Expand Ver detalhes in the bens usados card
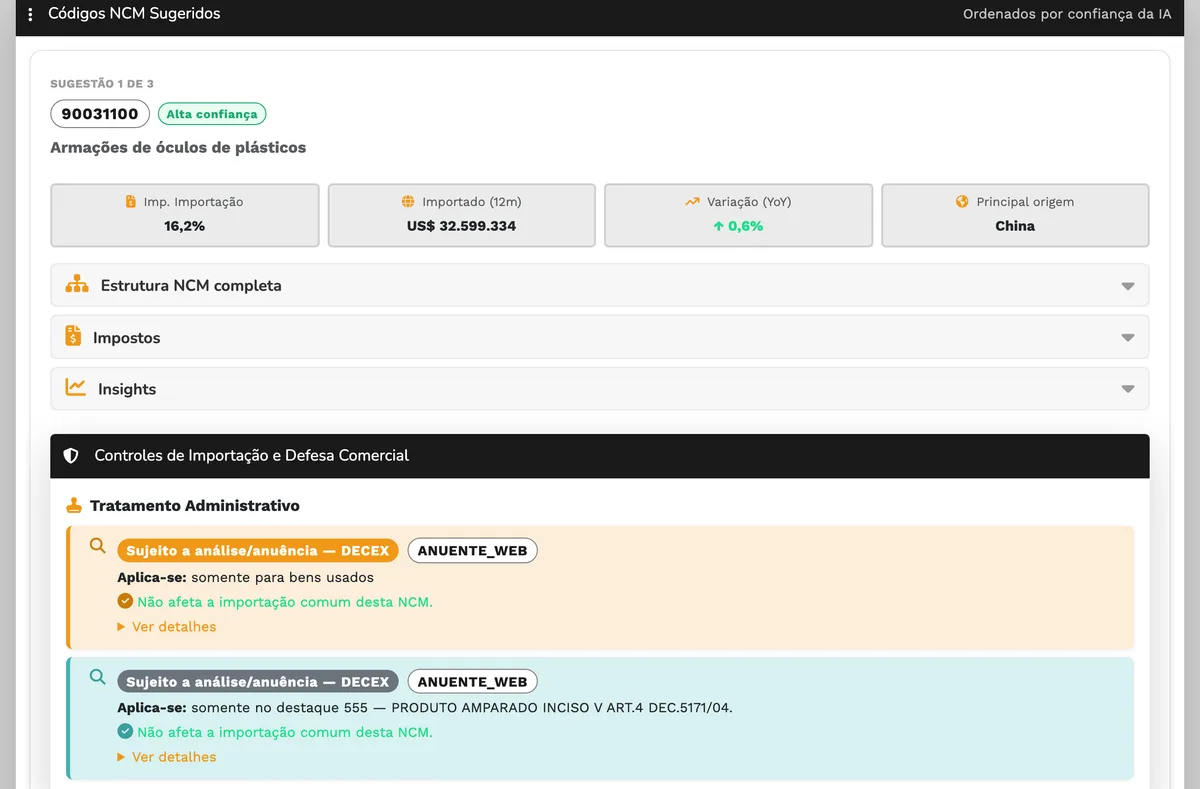 [x=167, y=627]
